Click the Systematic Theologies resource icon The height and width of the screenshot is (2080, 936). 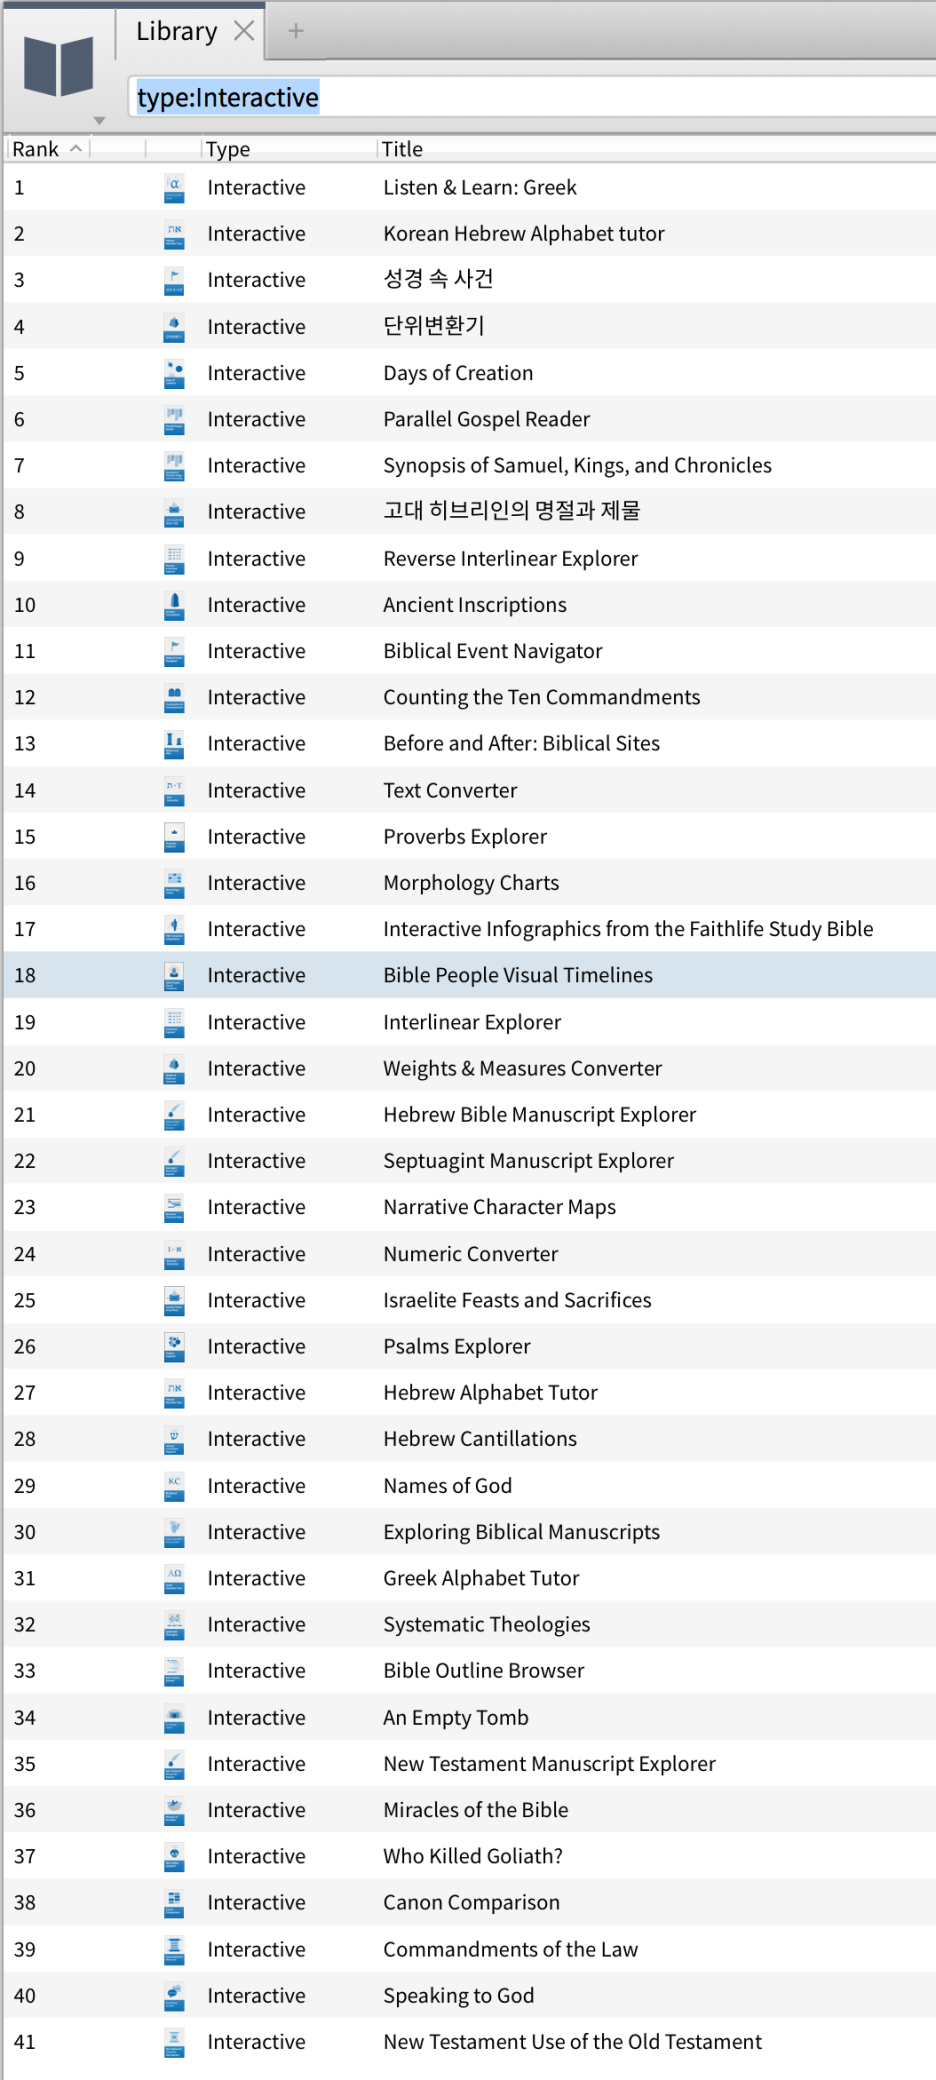(174, 1624)
